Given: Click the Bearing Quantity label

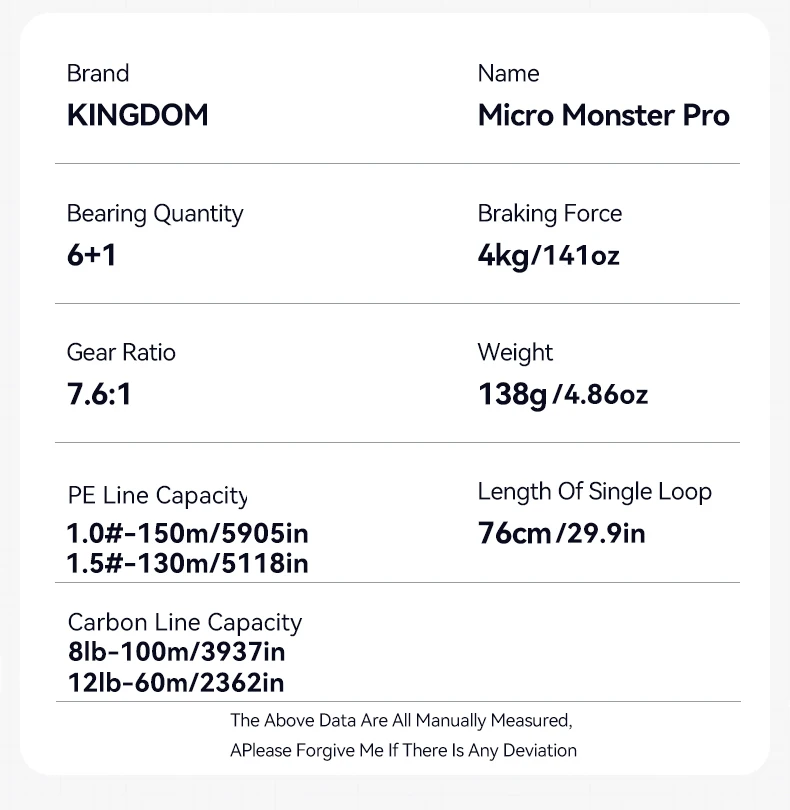Looking at the screenshot, I should (x=154, y=214).
